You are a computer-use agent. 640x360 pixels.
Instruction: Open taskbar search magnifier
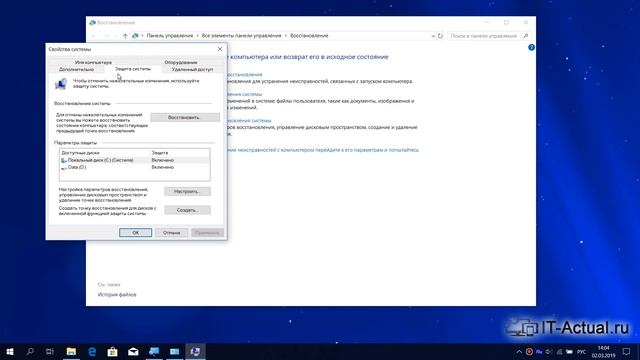click(30, 351)
